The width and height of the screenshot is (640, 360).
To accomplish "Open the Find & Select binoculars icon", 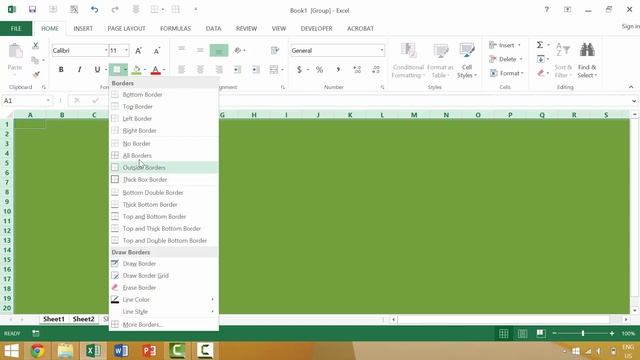I will click(587, 51).
